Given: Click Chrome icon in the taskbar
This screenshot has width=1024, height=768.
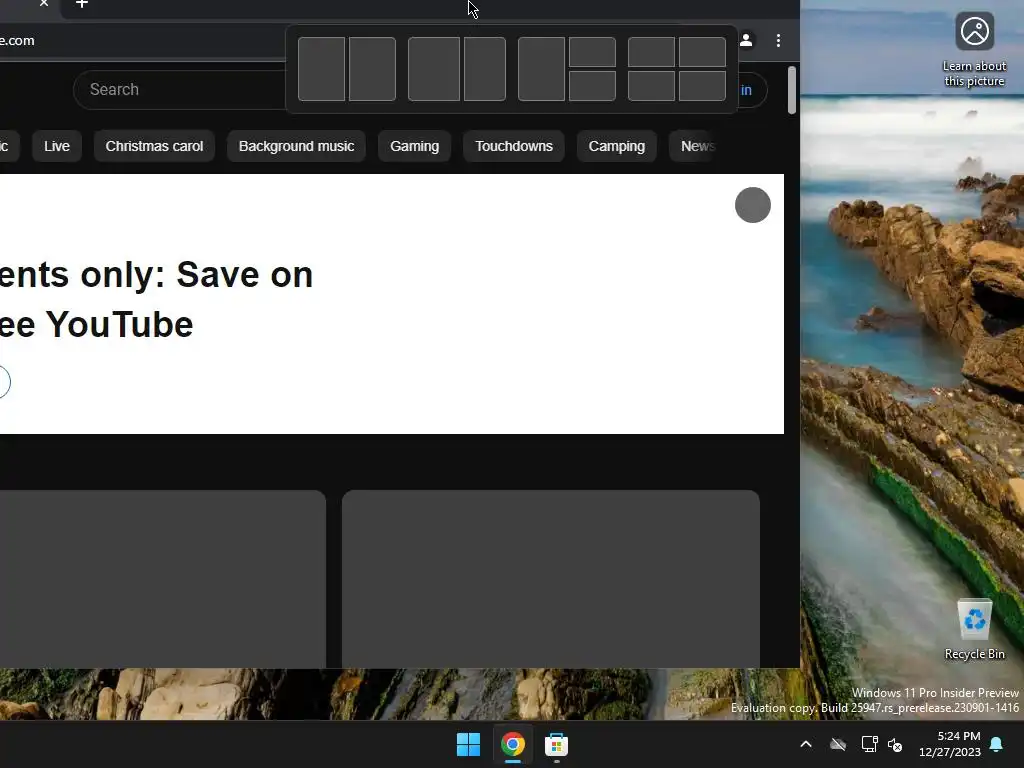Looking at the screenshot, I should pos(513,744).
